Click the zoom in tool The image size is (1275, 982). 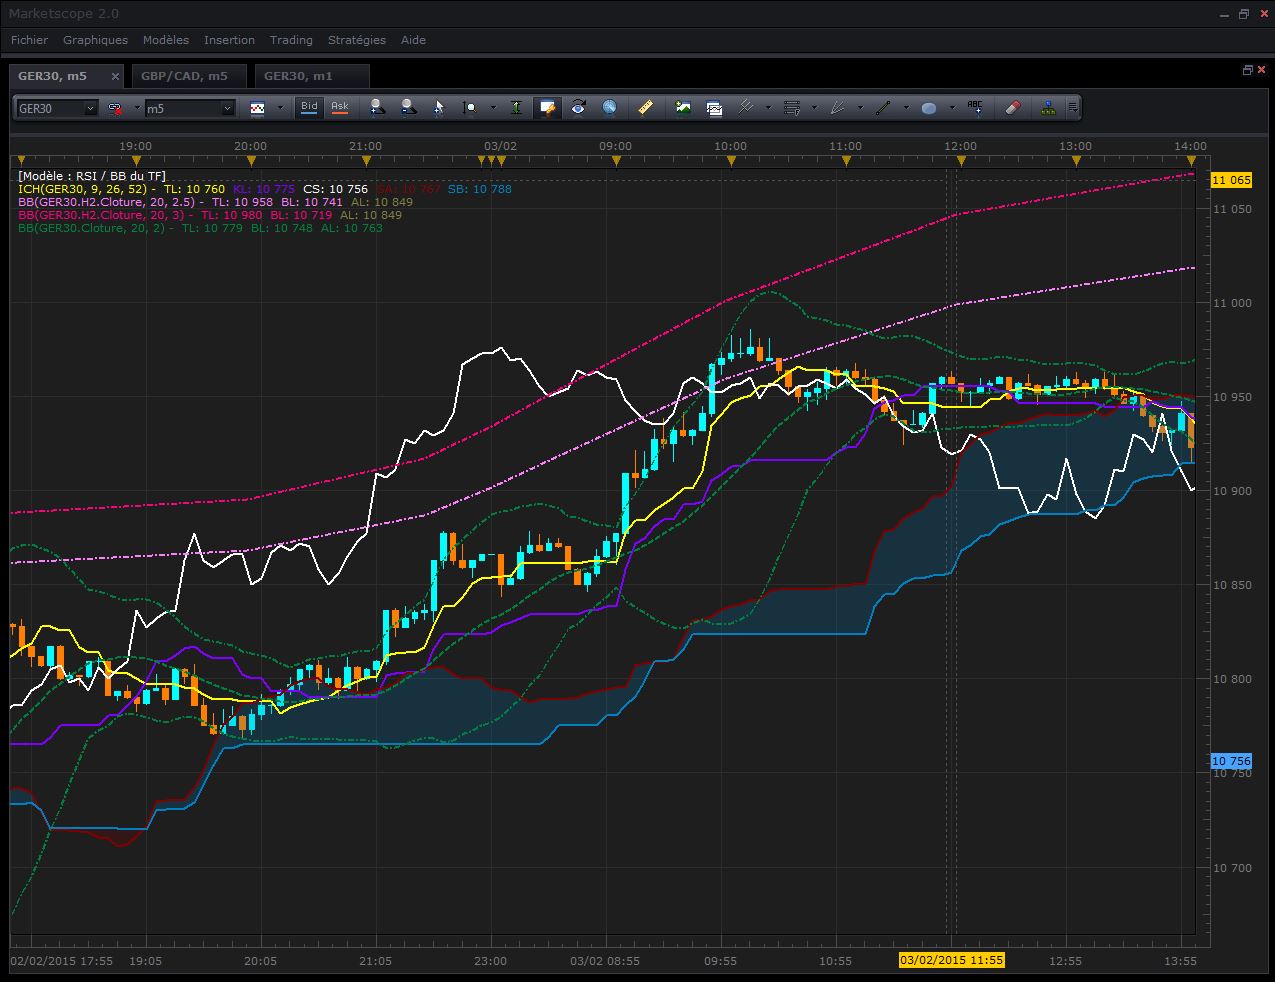(377, 107)
